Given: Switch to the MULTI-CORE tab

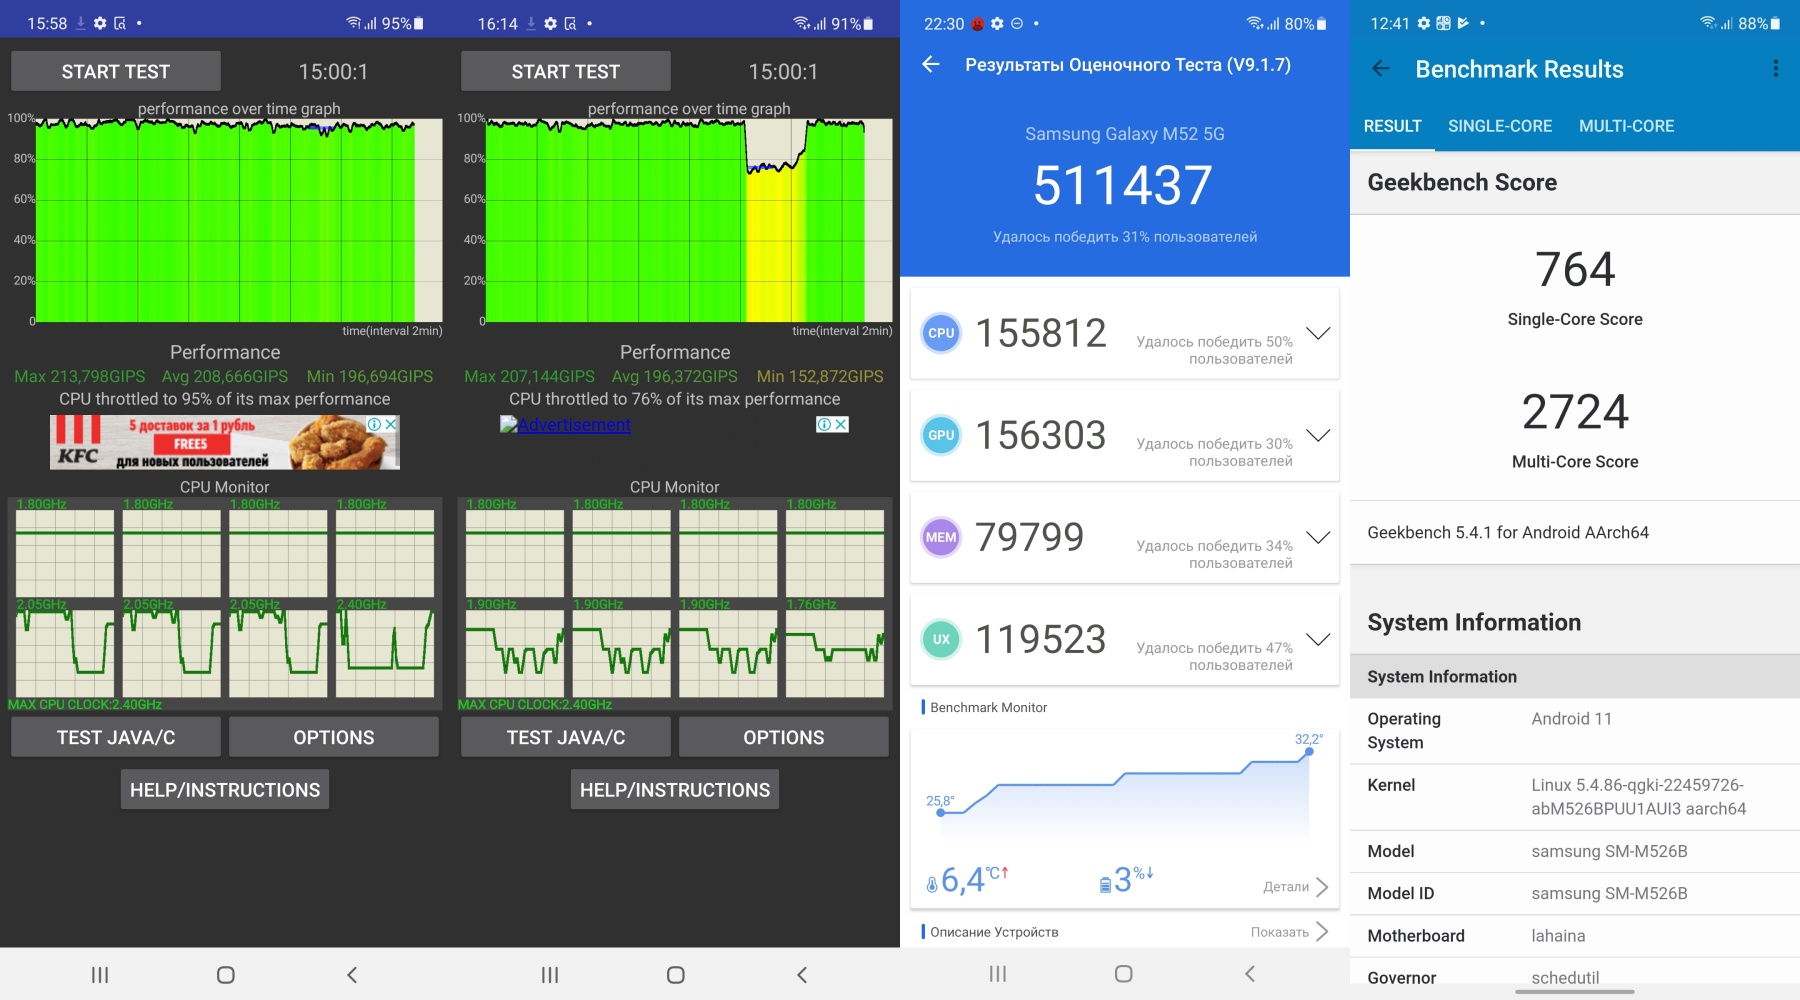Looking at the screenshot, I should 1626,126.
